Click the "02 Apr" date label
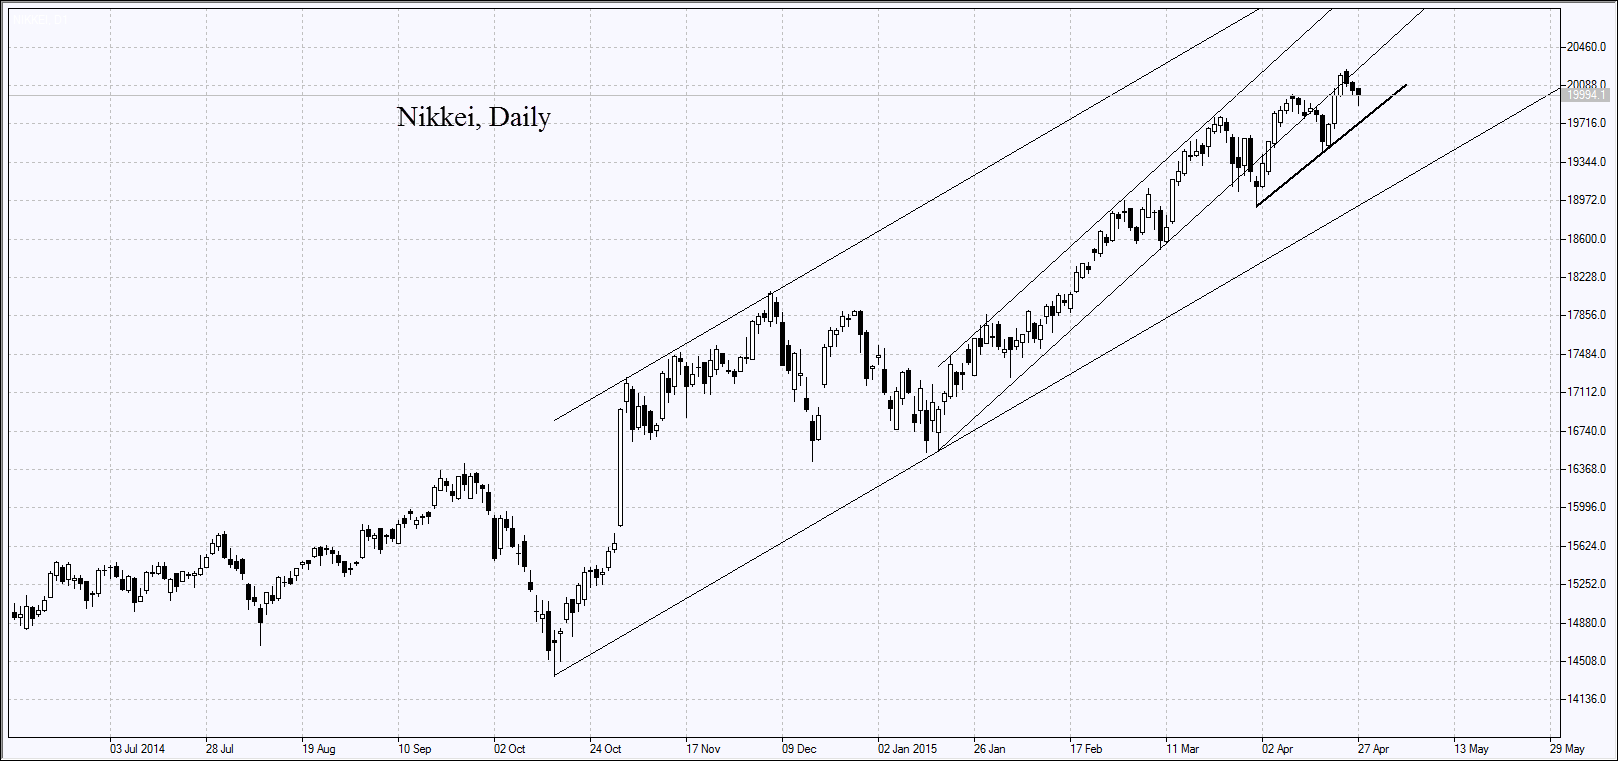1618x761 pixels. click(x=1277, y=748)
